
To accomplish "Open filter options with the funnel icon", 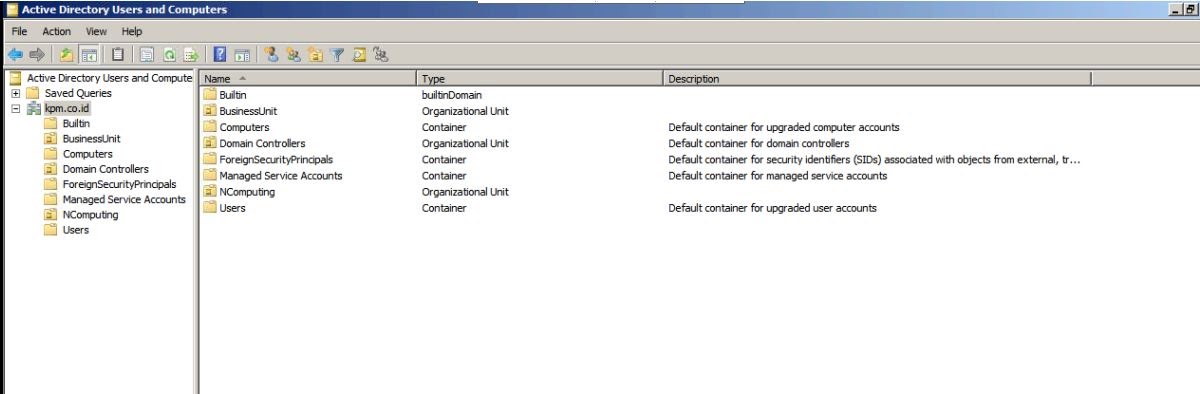I will coord(337,55).
